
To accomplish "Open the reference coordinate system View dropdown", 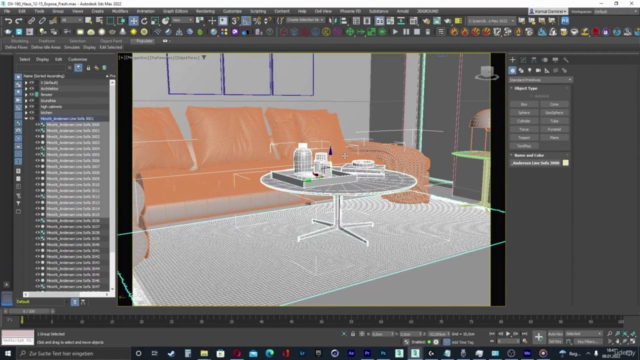I will 182,20.
